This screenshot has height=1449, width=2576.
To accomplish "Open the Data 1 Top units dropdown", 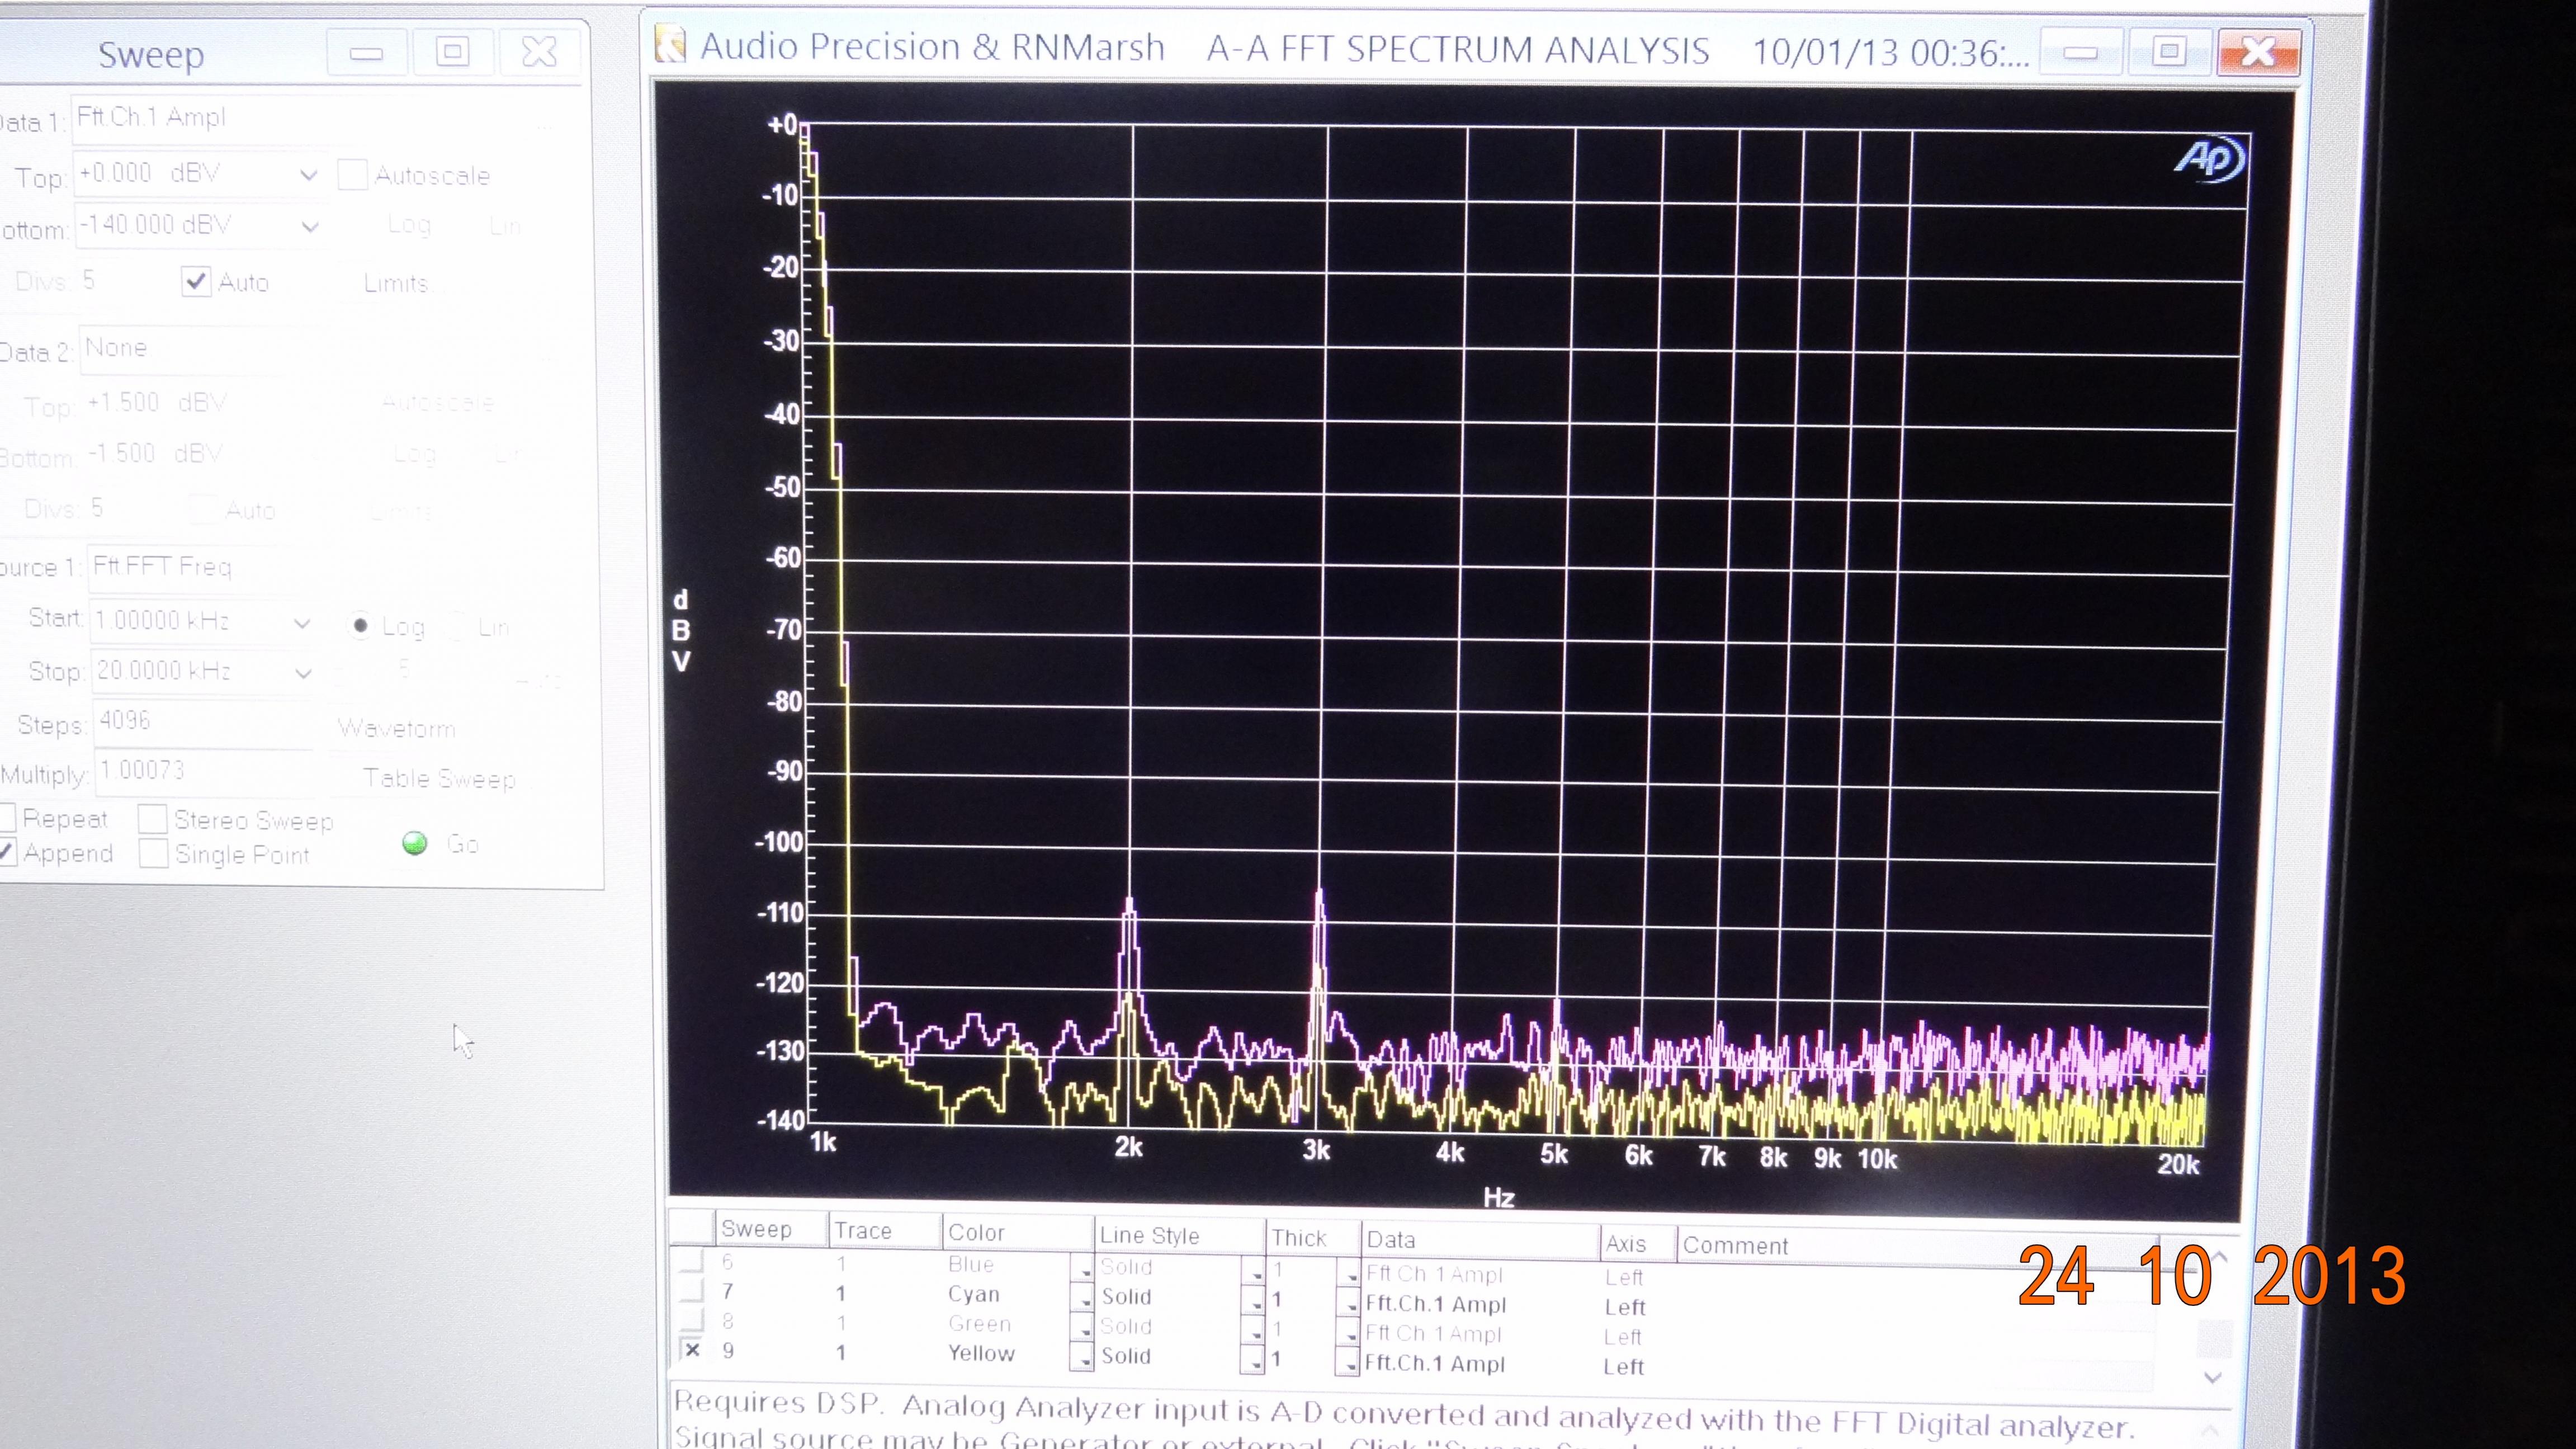I will (308, 176).
